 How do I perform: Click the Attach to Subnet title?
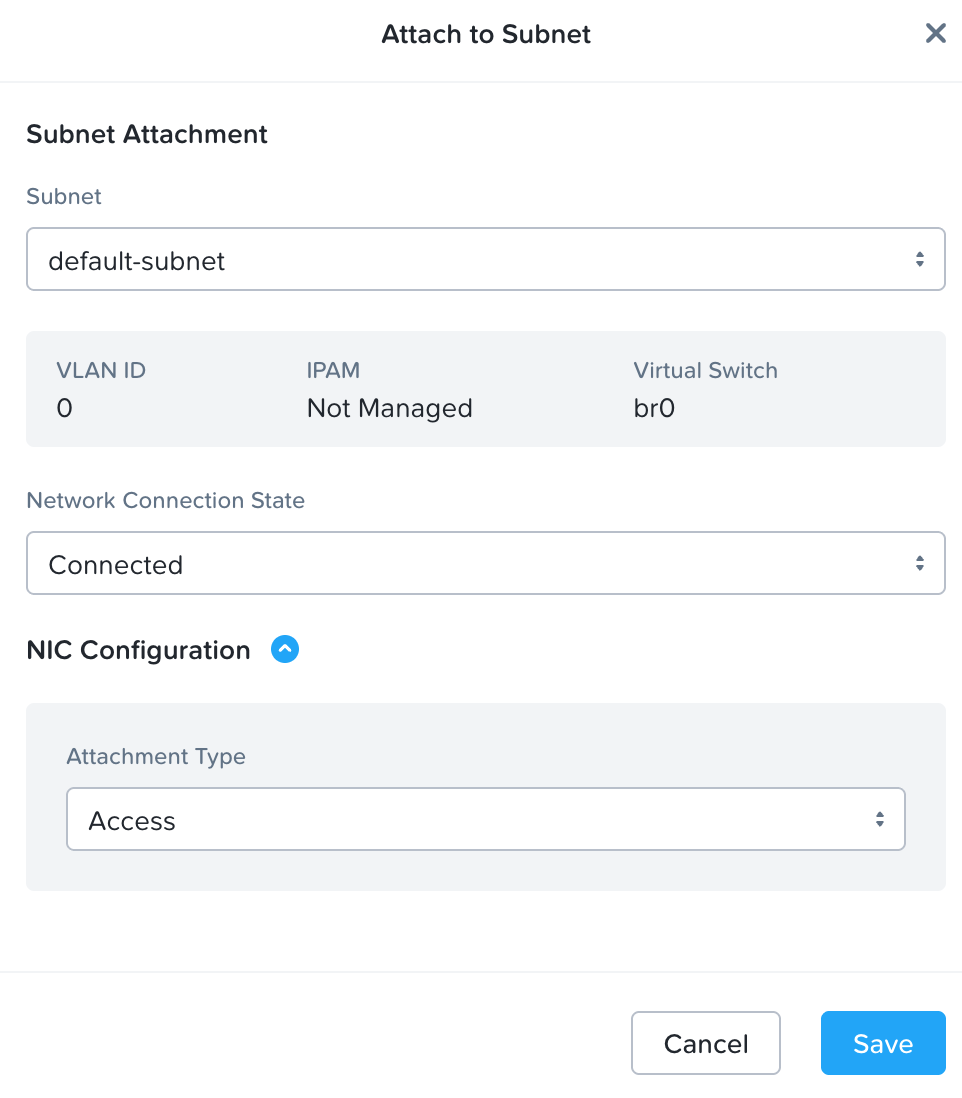point(486,34)
